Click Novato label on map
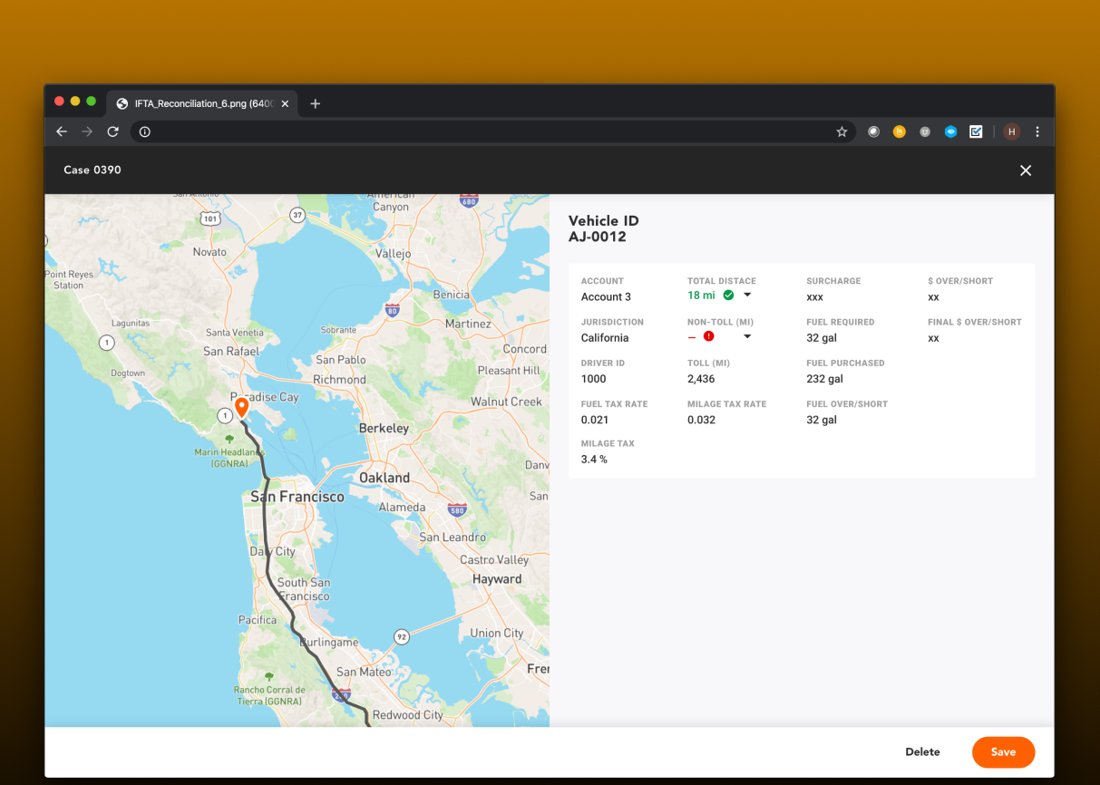This screenshot has height=785, width=1100. 210,252
